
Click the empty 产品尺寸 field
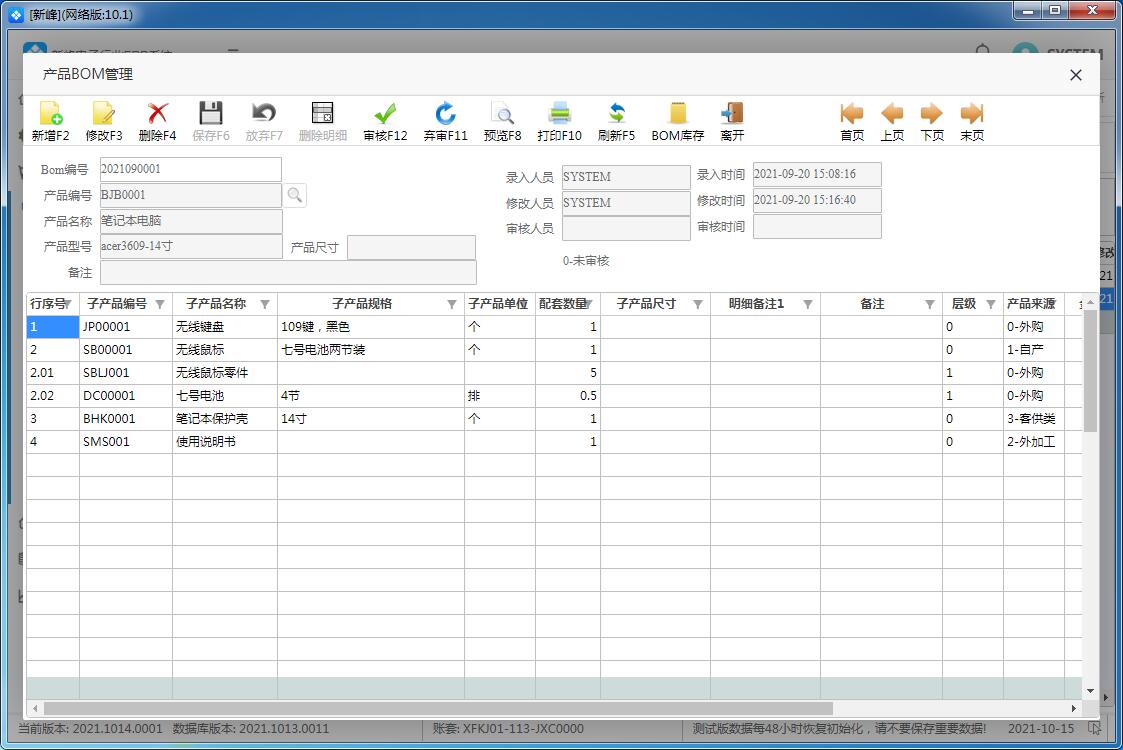coord(411,247)
